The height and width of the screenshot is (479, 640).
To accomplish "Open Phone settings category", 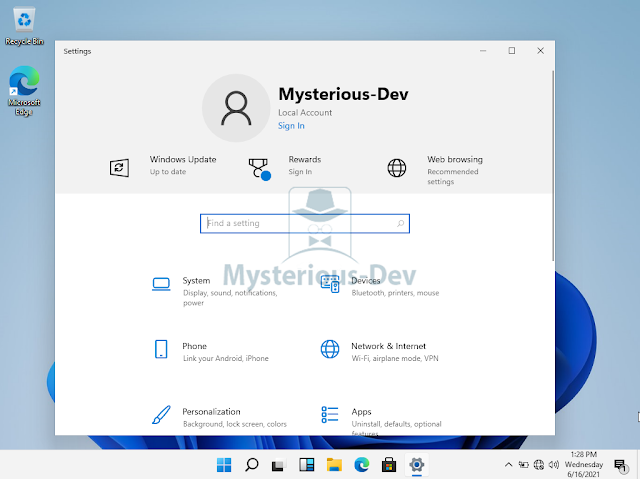I will pyautogui.click(x=194, y=347).
